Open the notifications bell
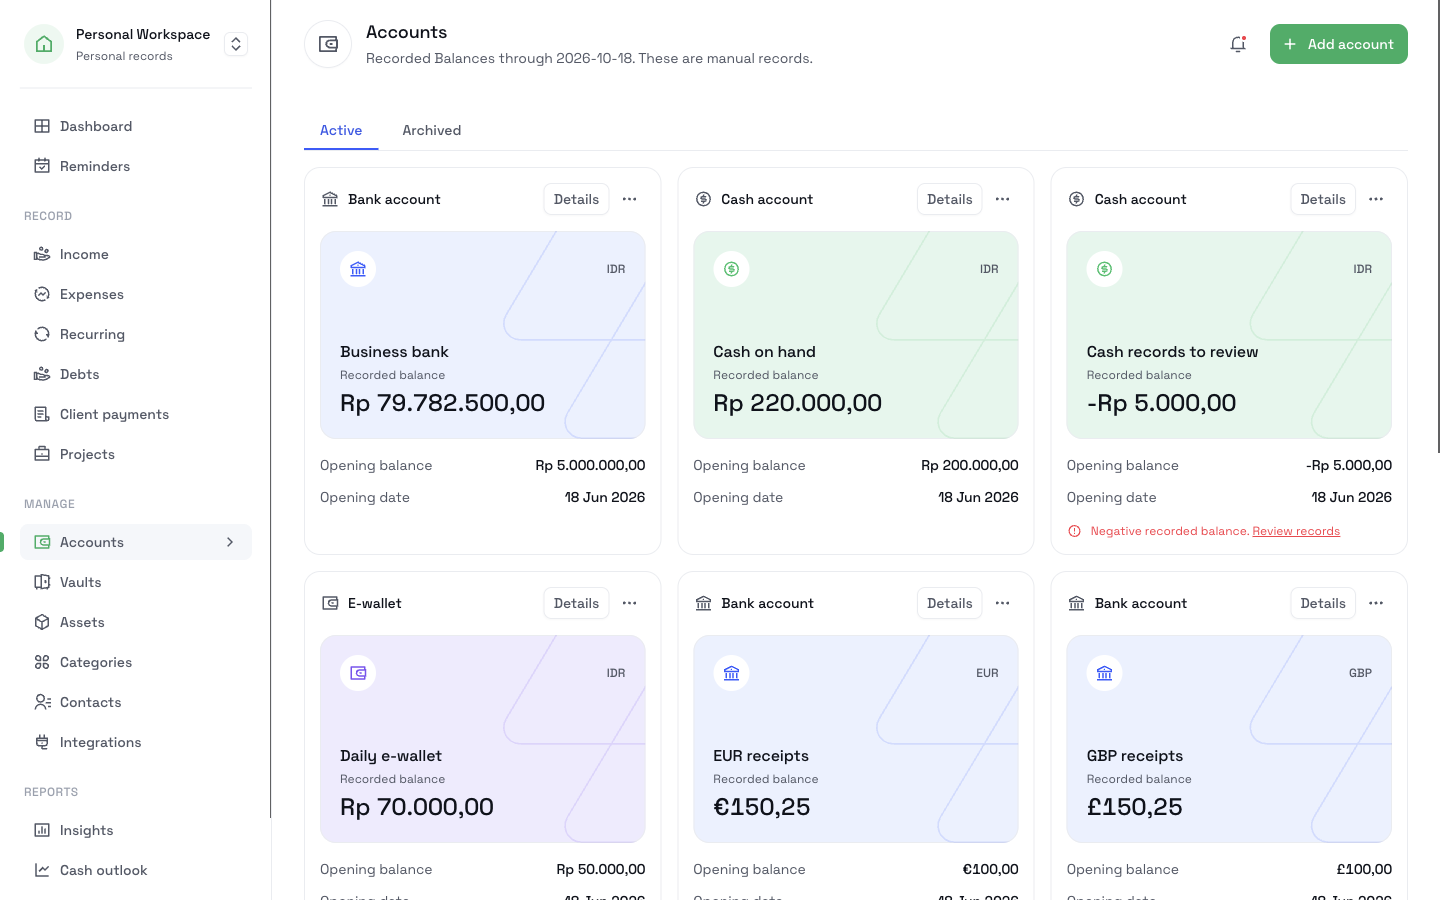The image size is (1440, 900). pyautogui.click(x=1238, y=44)
